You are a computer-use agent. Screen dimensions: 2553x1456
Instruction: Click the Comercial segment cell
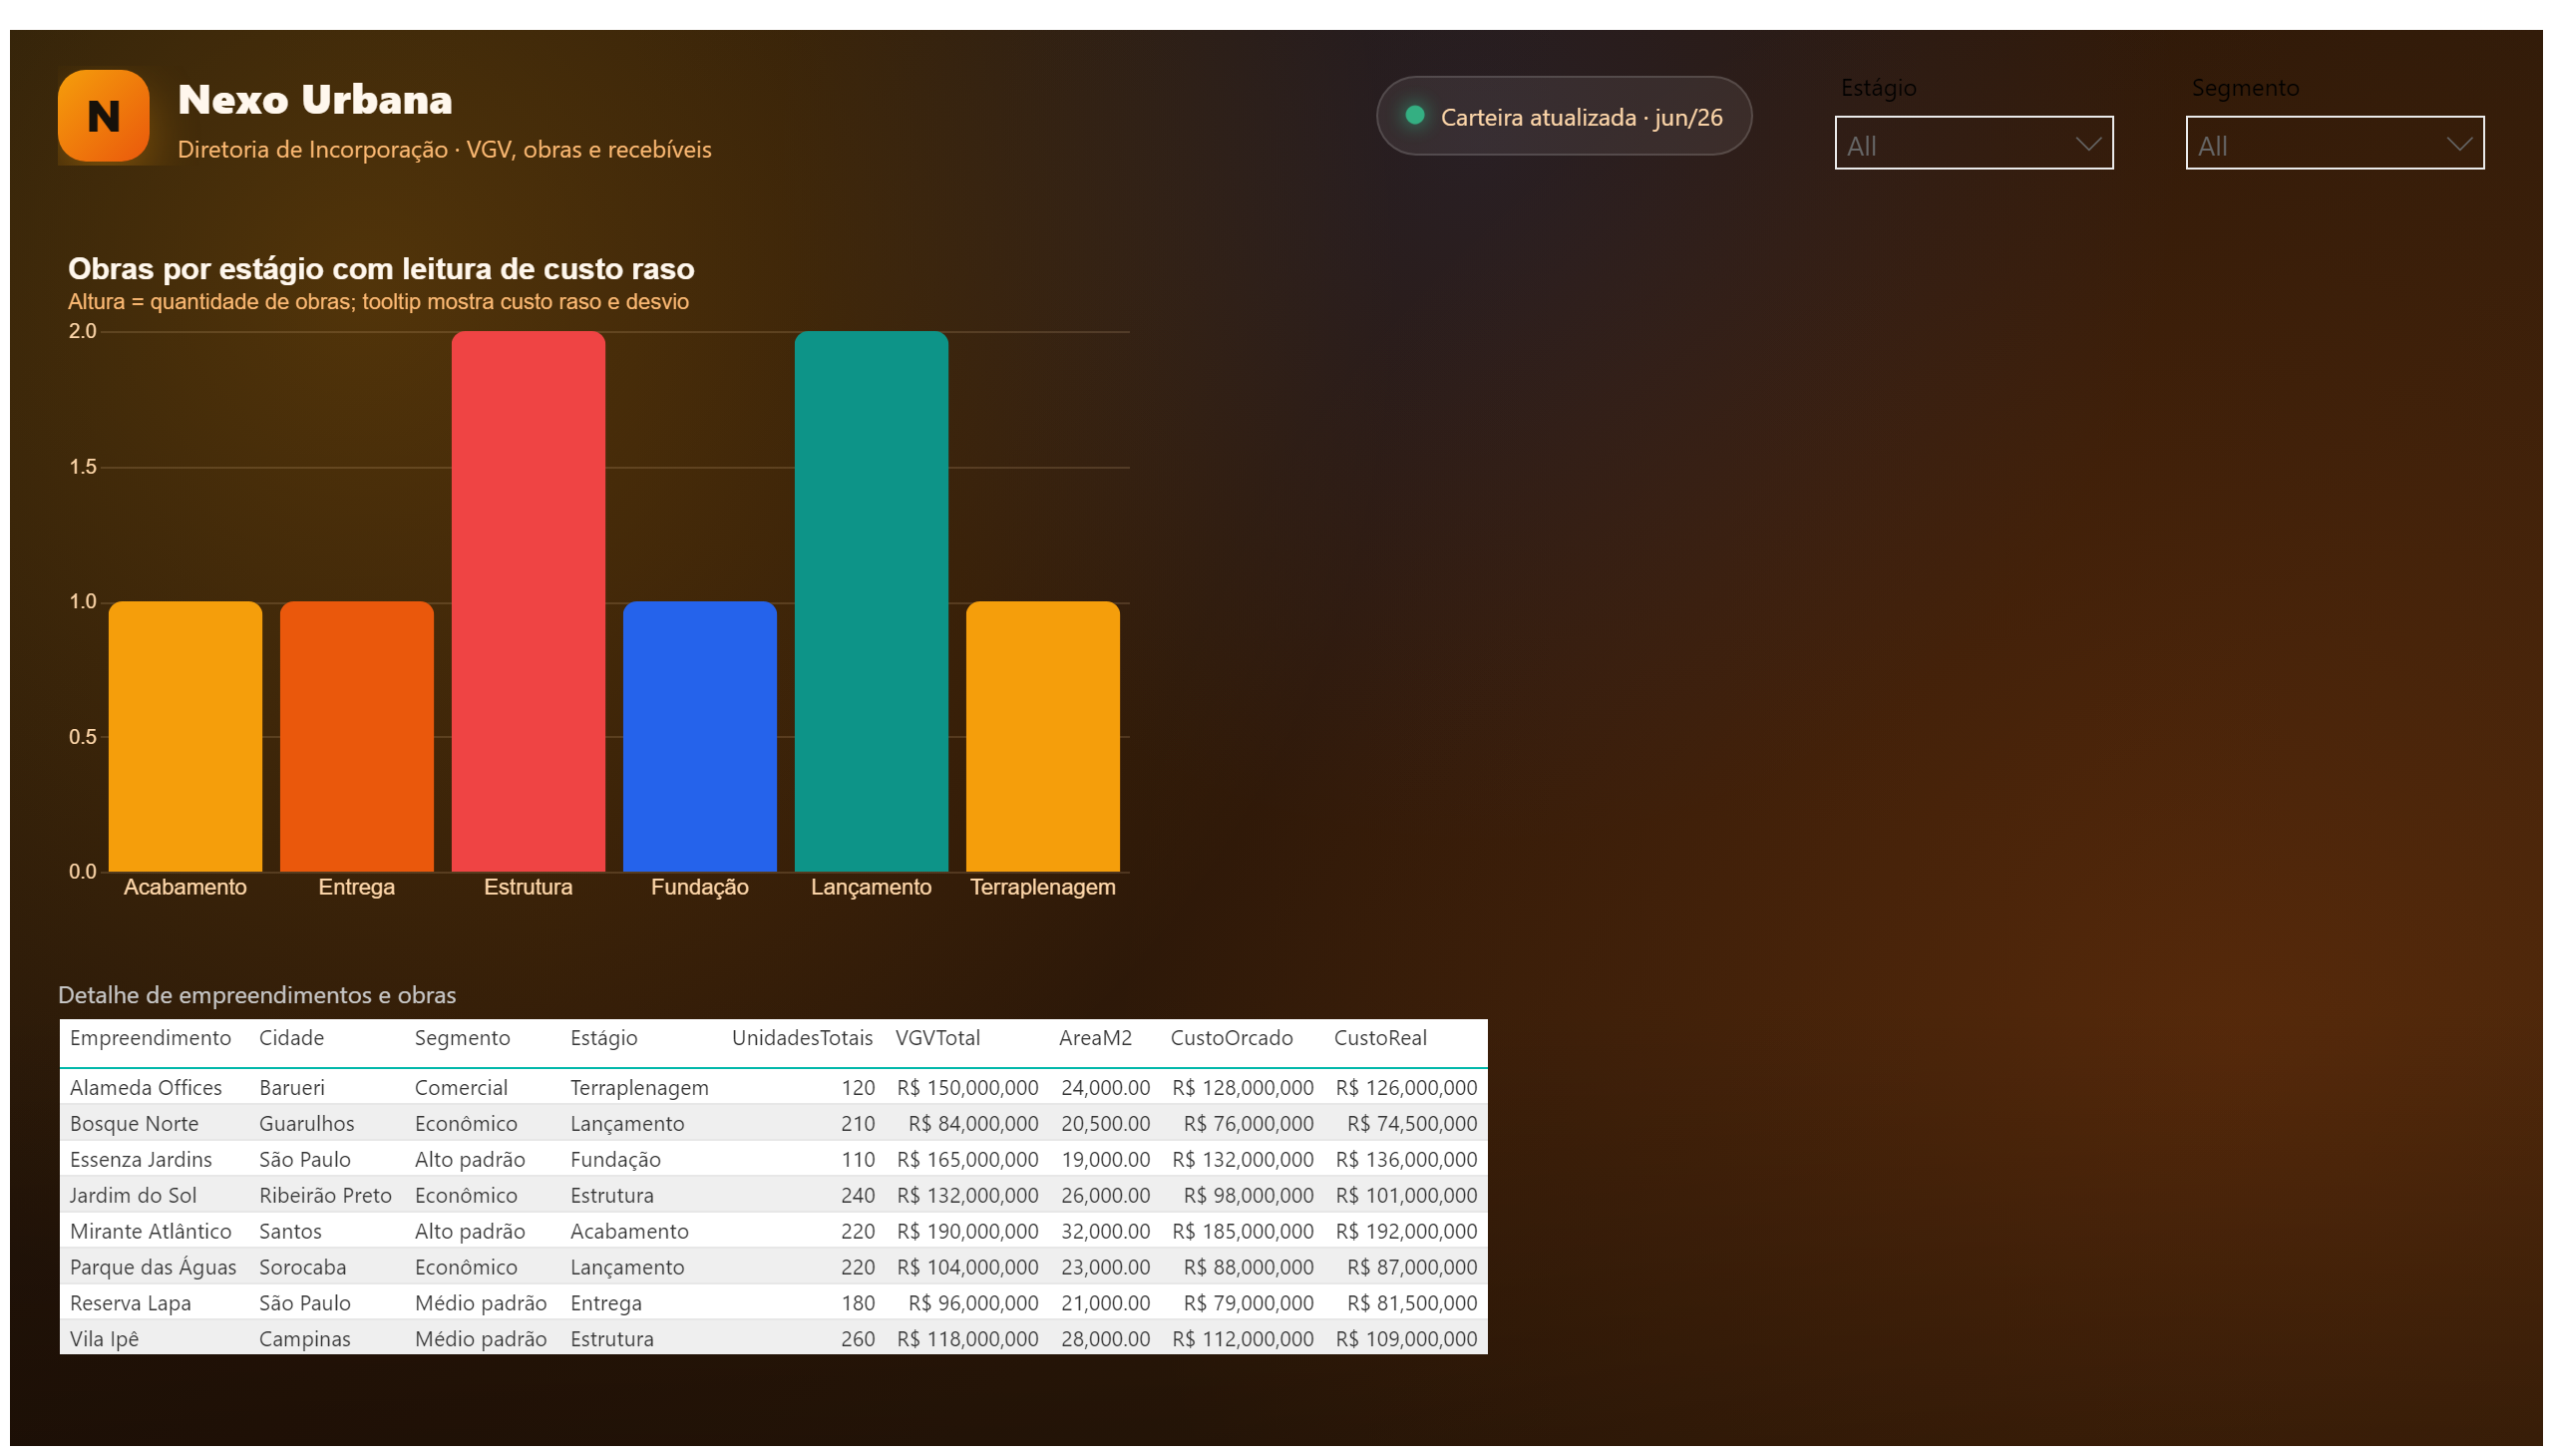tap(461, 1087)
